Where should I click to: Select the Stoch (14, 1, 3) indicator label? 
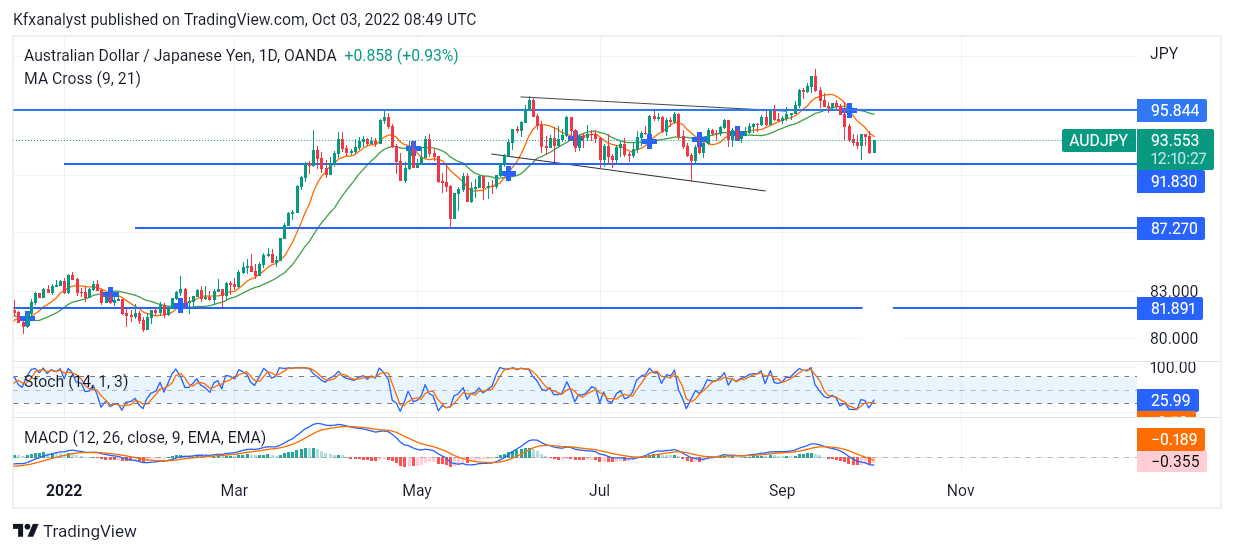(x=75, y=381)
